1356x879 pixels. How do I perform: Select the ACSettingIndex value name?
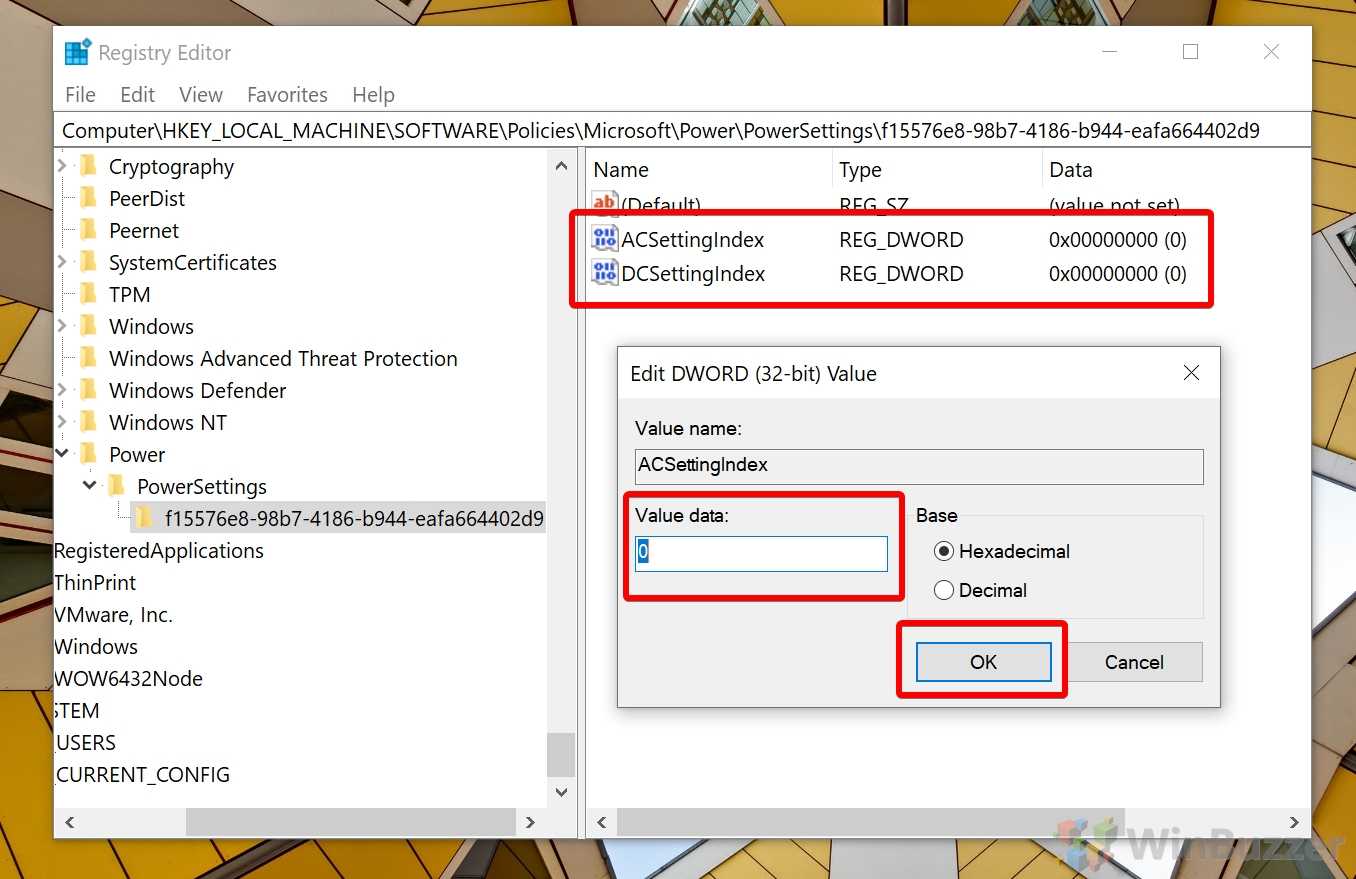pos(693,240)
